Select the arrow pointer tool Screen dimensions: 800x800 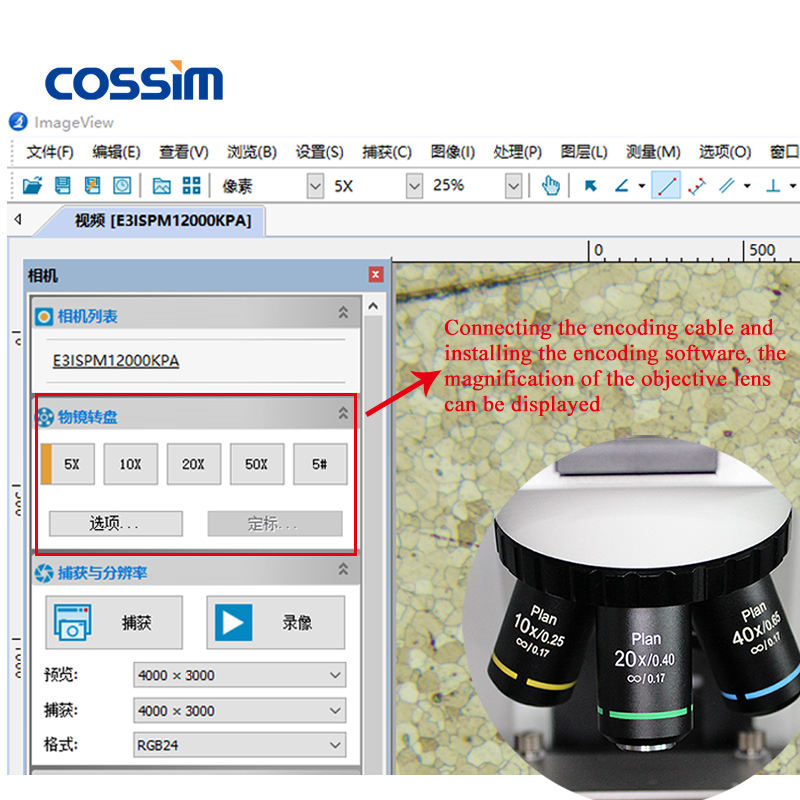point(590,186)
